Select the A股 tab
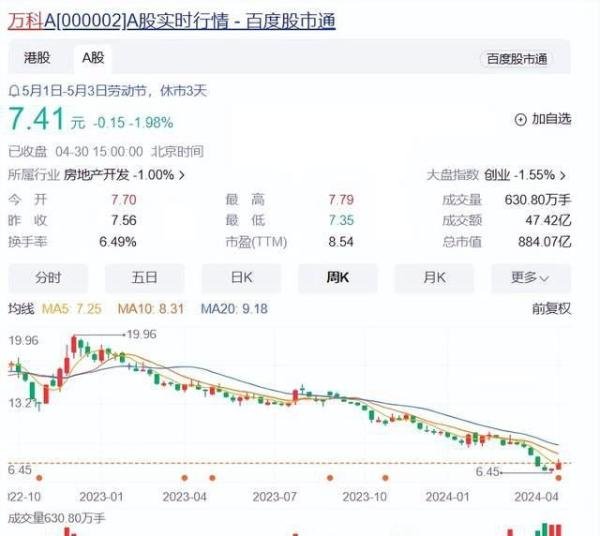The width and height of the screenshot is (600, 536). point(93,58)
